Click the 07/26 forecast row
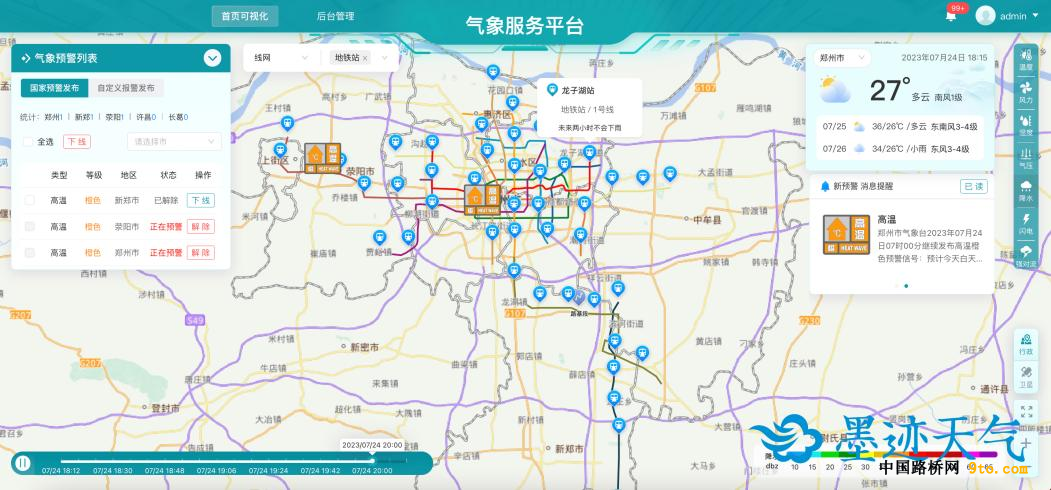The height and width of the screenshot is (490, 1051). point(900,149)
